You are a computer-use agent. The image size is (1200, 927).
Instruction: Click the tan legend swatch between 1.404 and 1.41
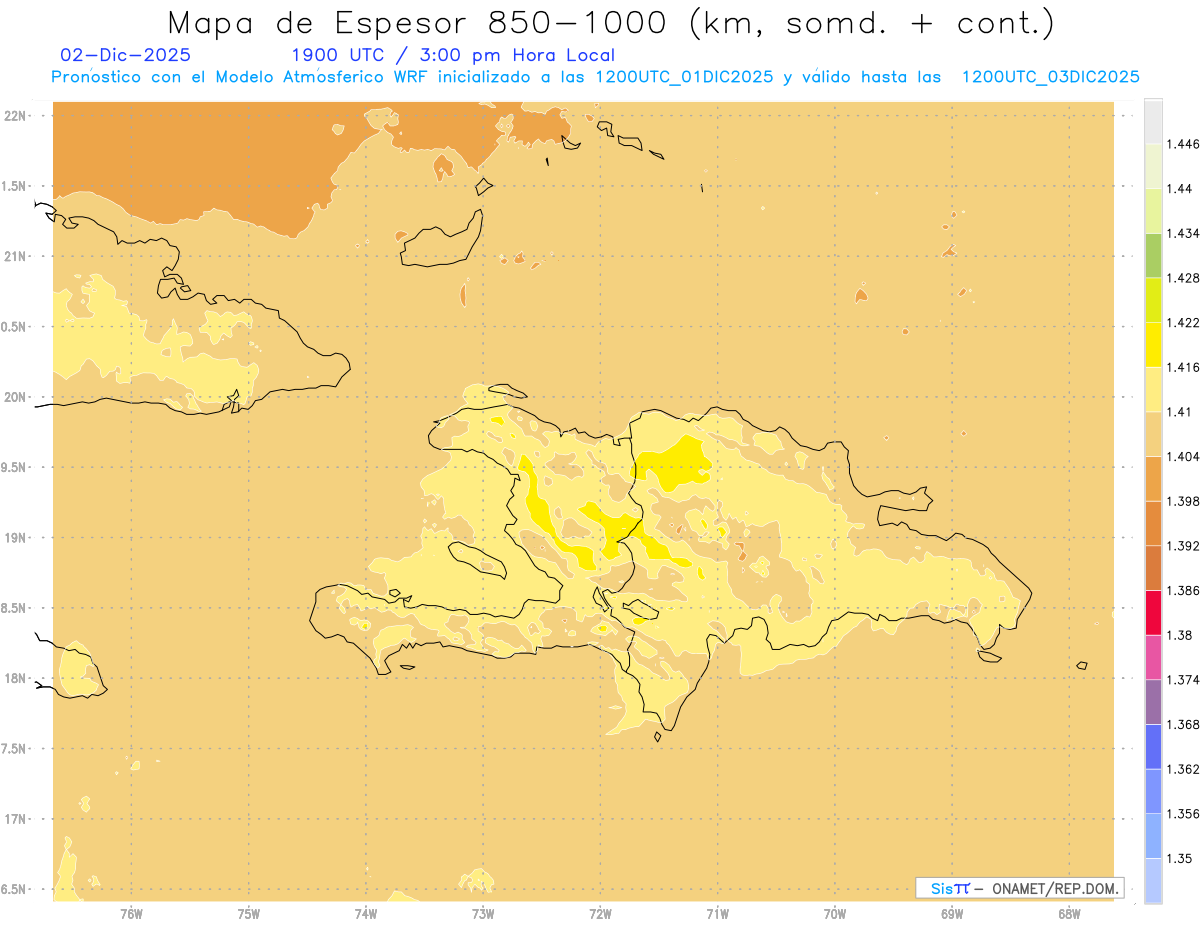pyautogui.click(x=1153, y=434)
